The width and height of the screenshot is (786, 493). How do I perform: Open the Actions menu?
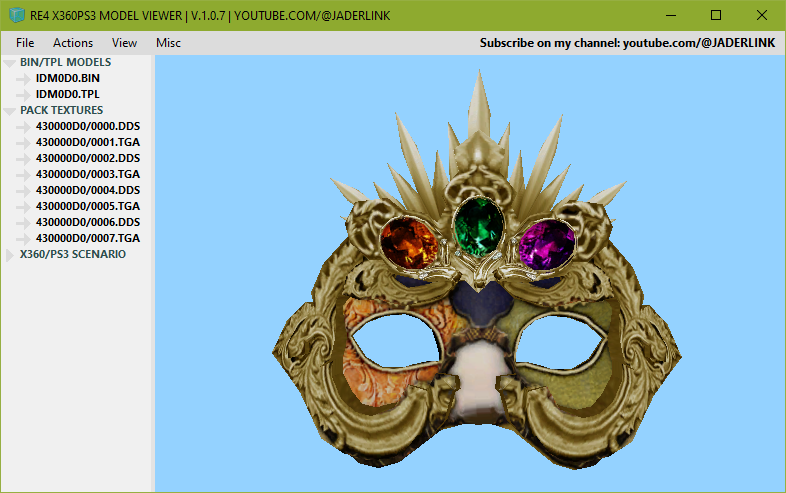pos(73,43)
